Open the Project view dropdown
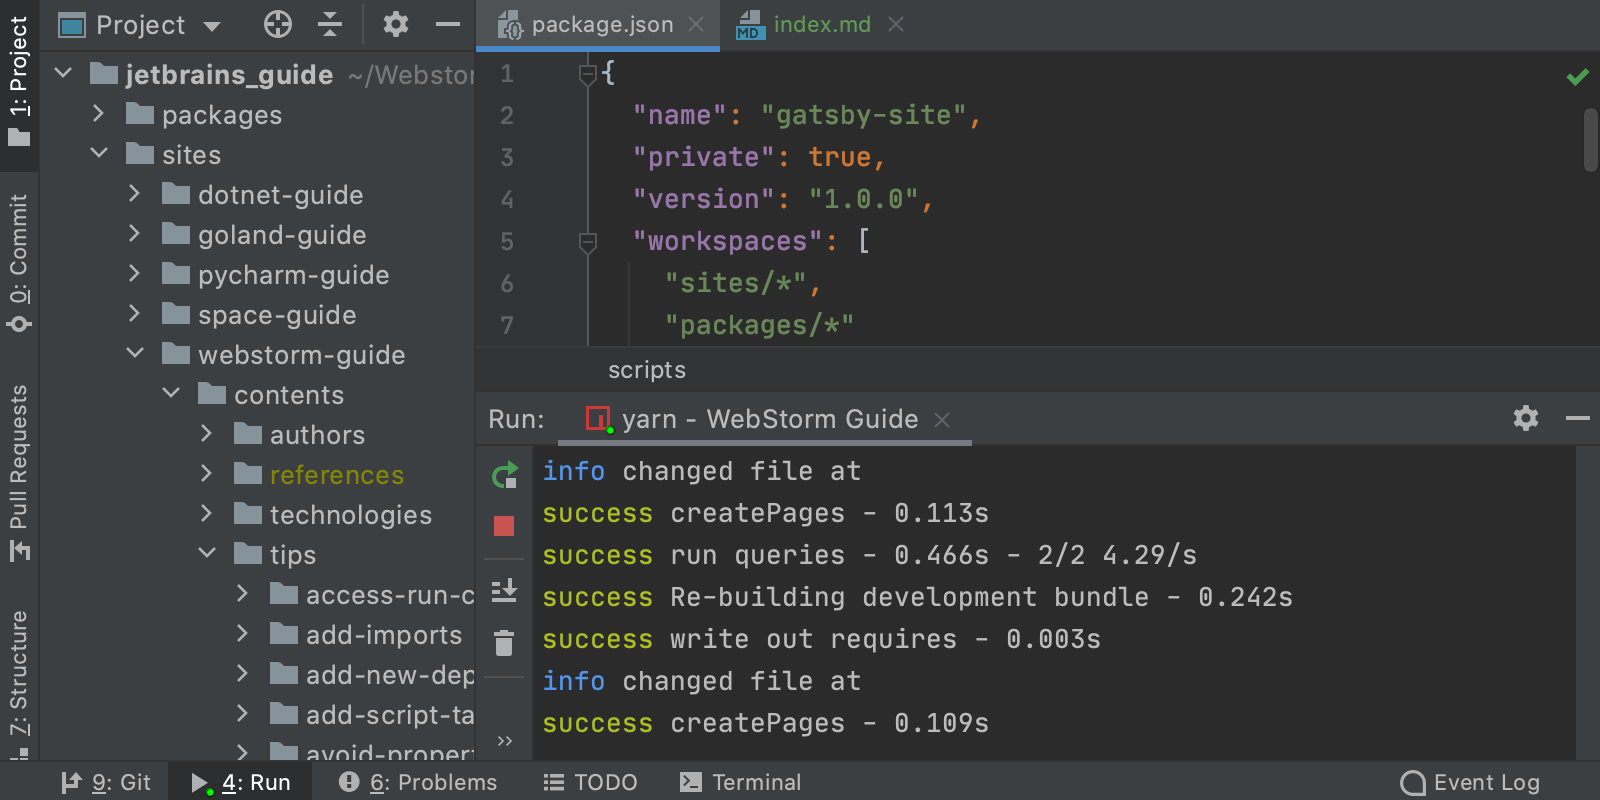Screen dimensions: 1600x800 [x=212, y=26]
